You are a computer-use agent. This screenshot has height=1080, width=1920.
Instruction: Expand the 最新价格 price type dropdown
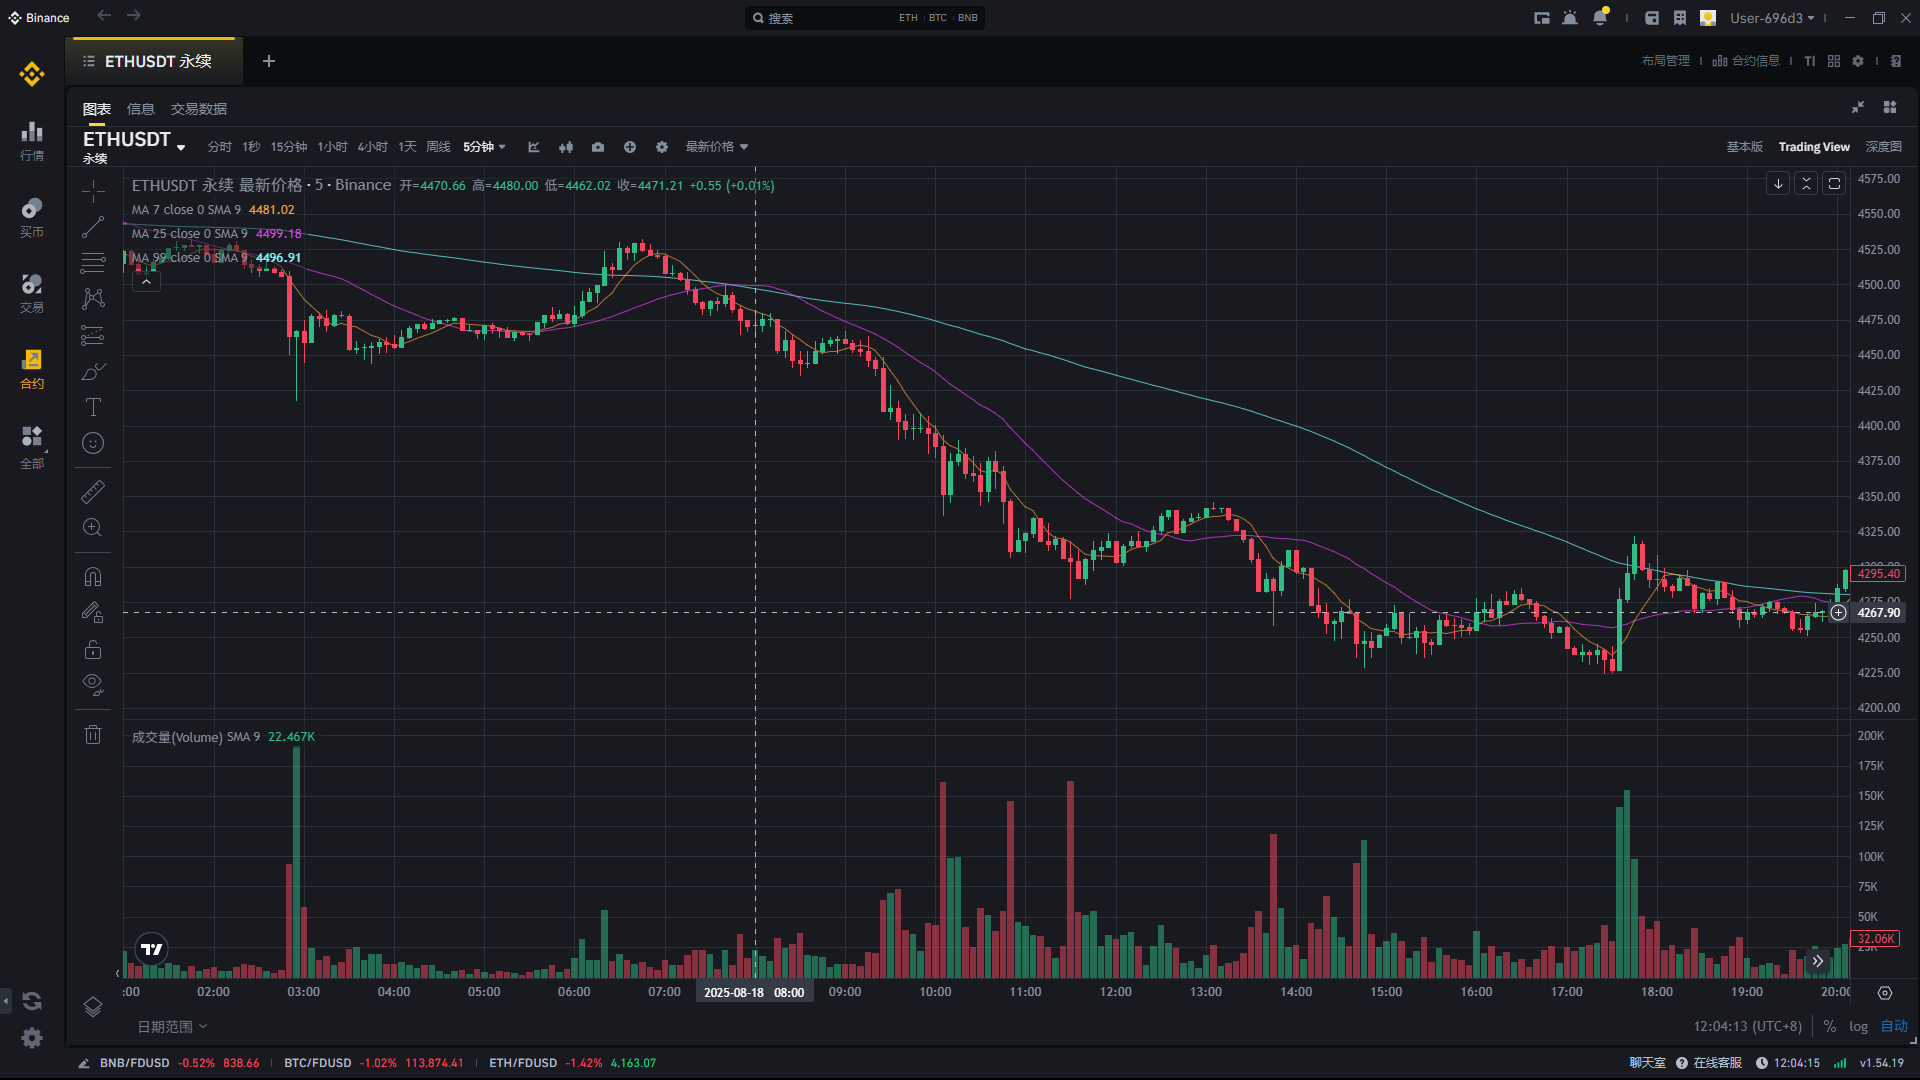click(716, 147)
